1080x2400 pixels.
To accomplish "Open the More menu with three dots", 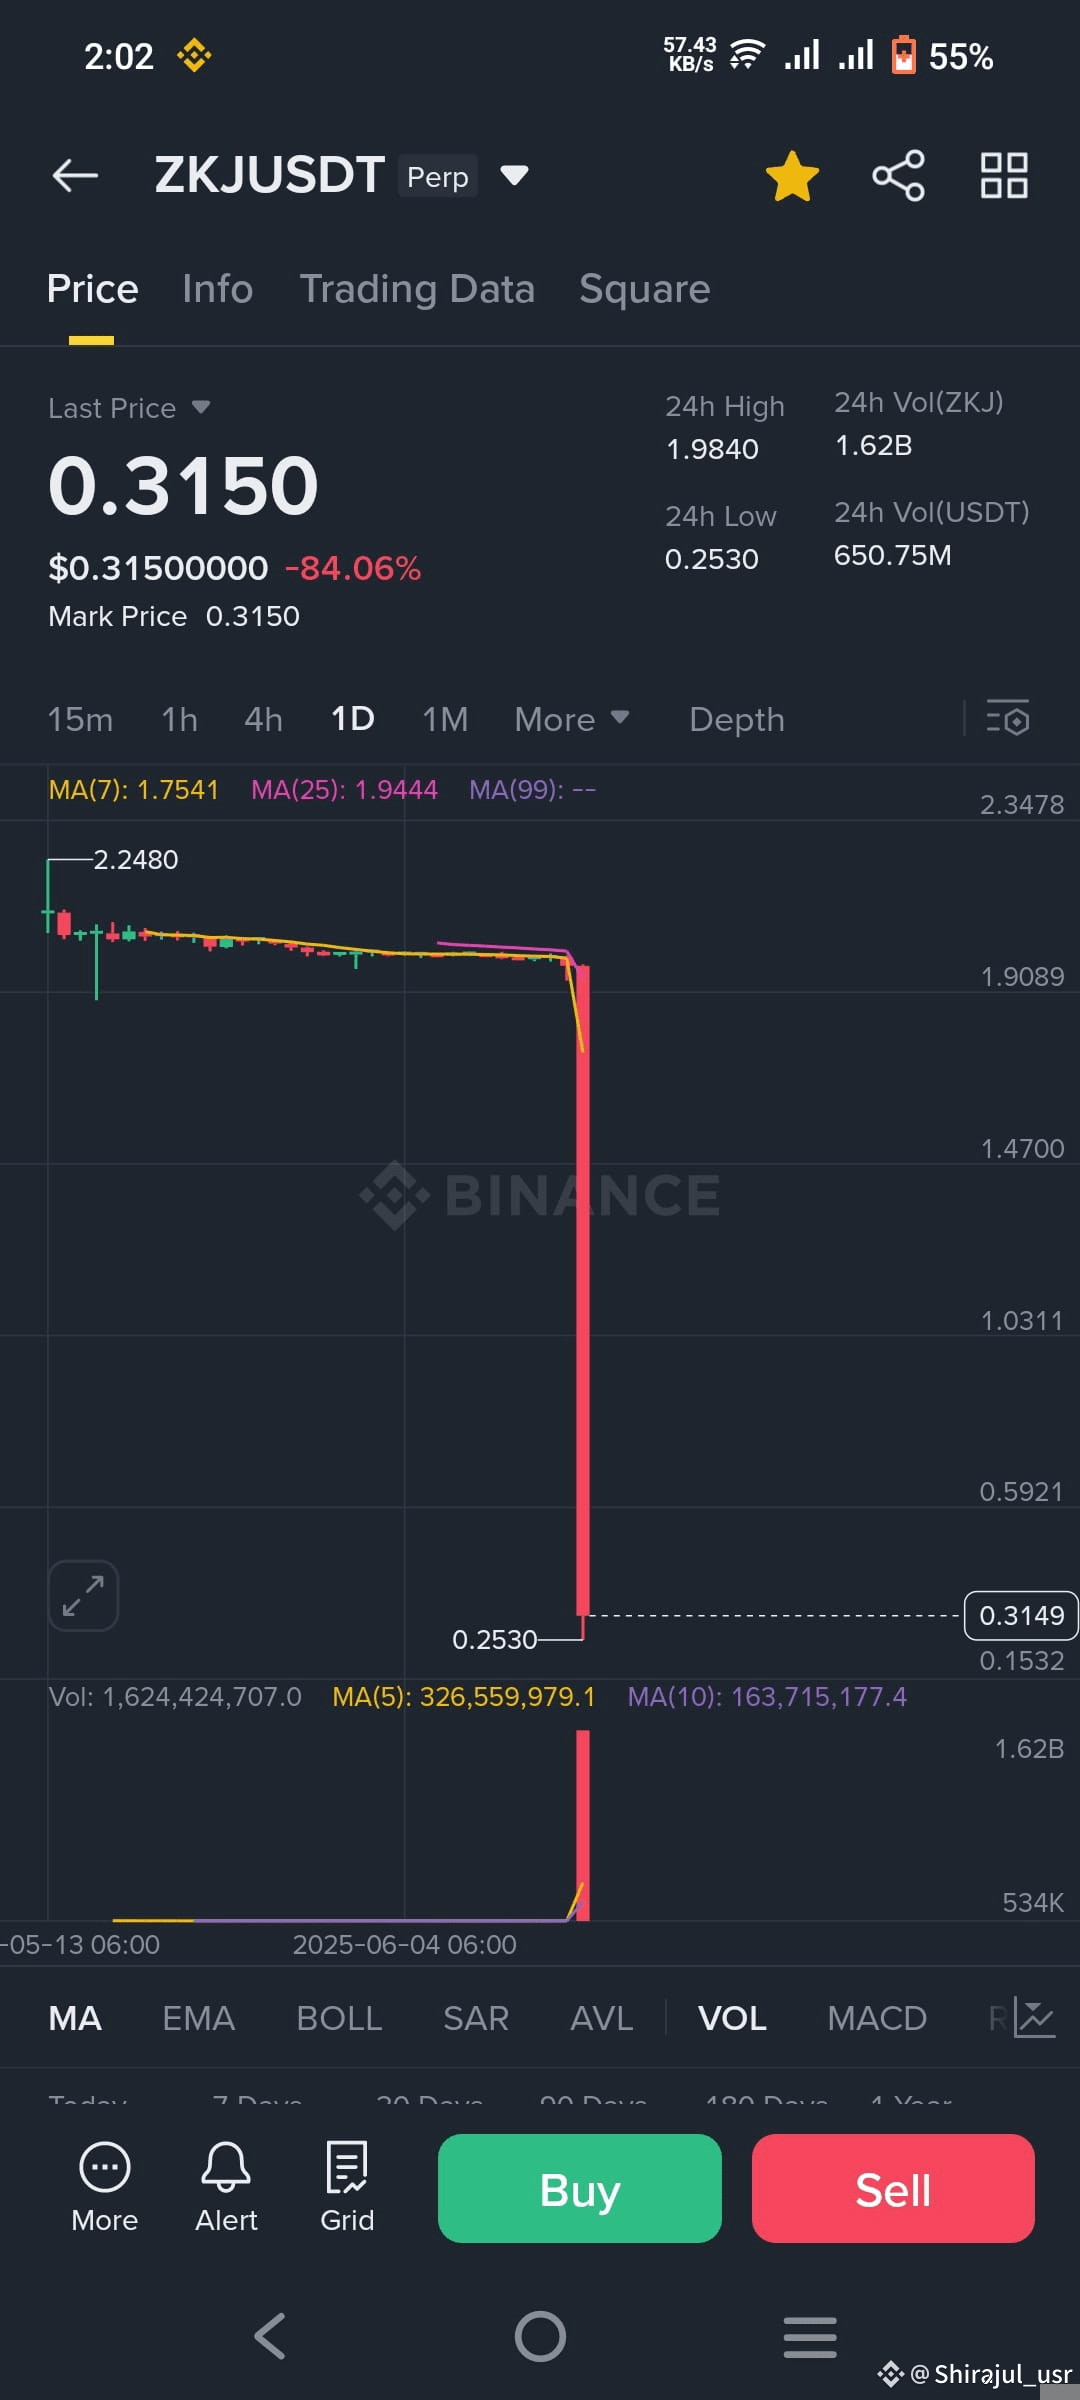I will (105, 2188).
